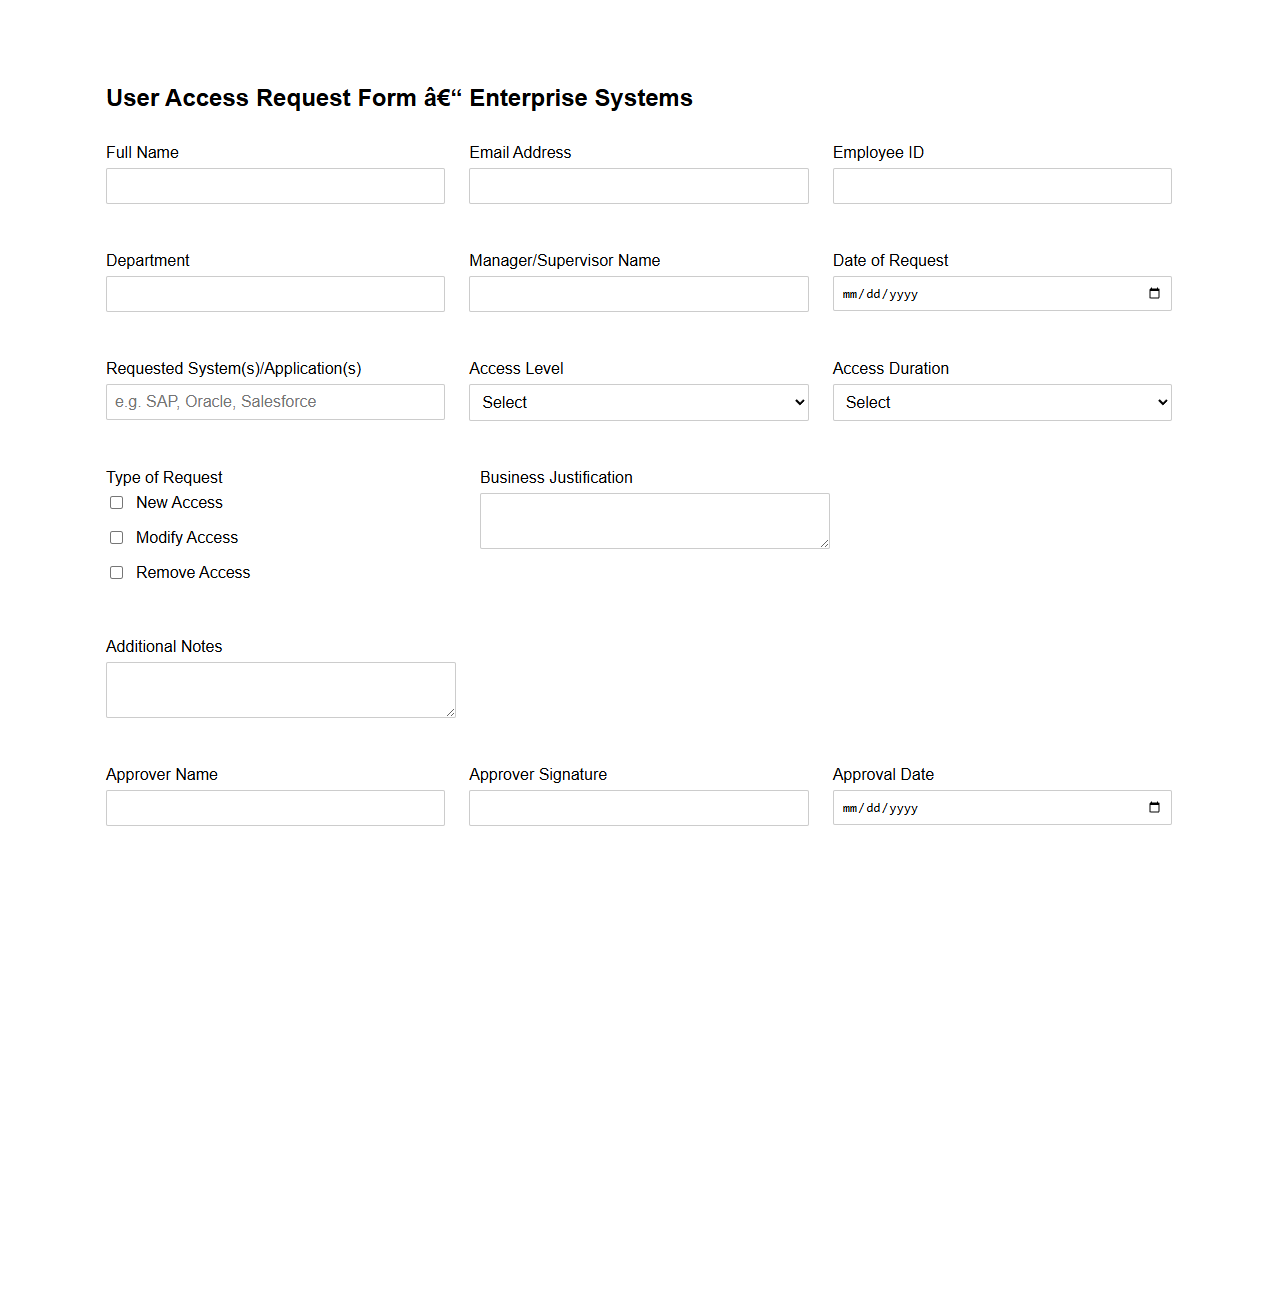The width and height of the screenshot is (1278, 1300).
Task: Click the Business Justification resize handle
Action: pos(825,544)
